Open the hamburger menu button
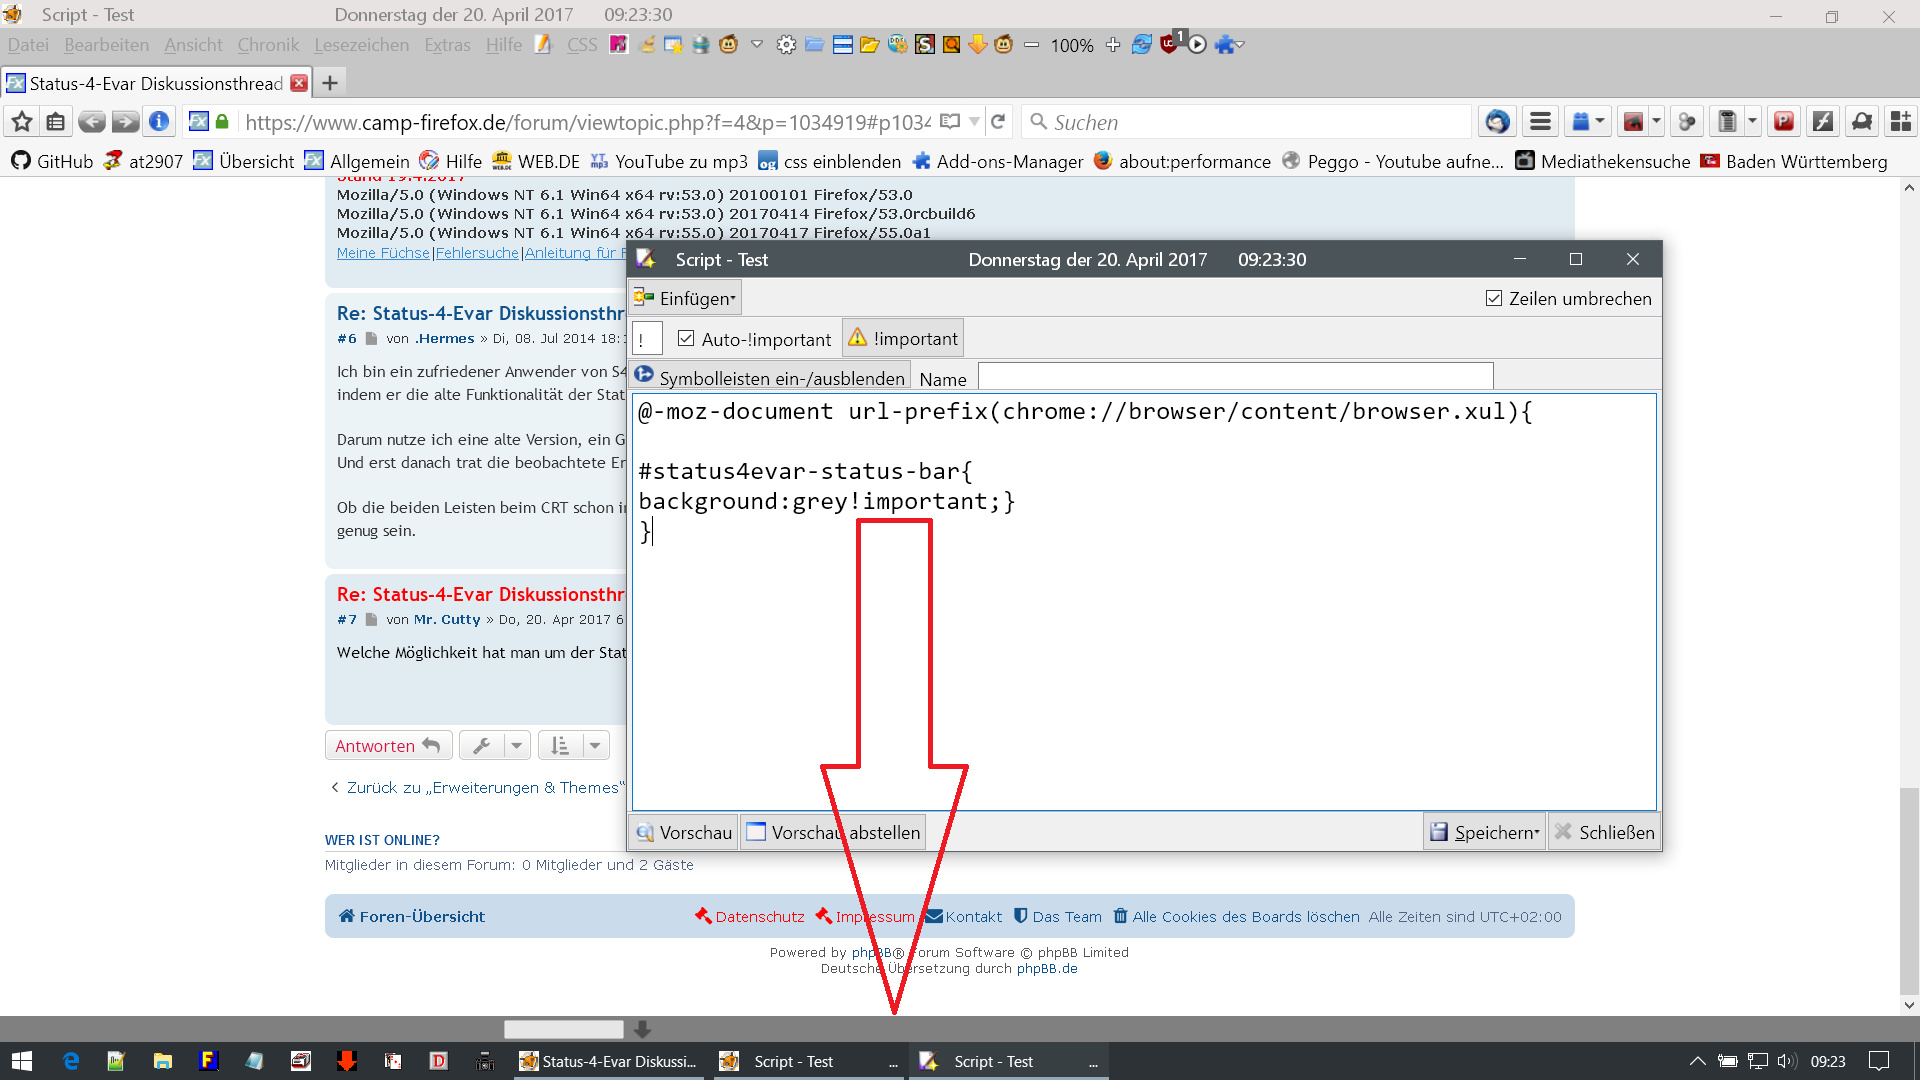Viewport: 1920px width, 1080px height. [1540, 122]
